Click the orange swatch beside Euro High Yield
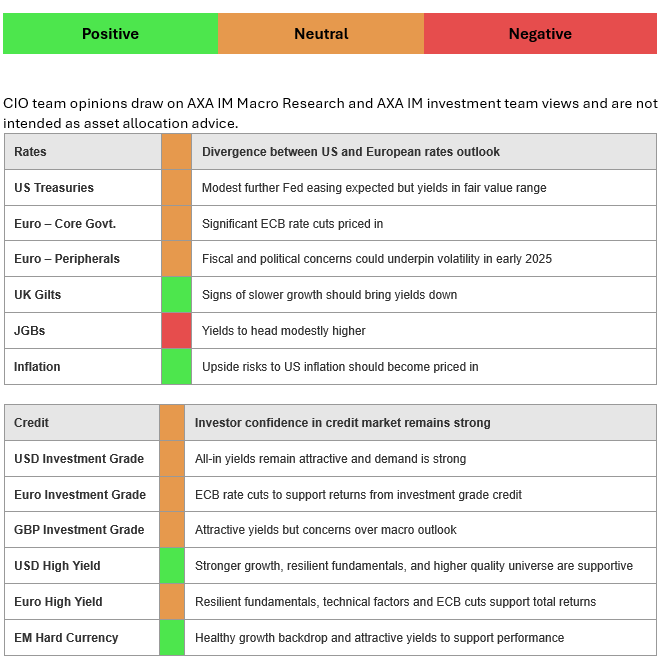 (x=172, y=602)
